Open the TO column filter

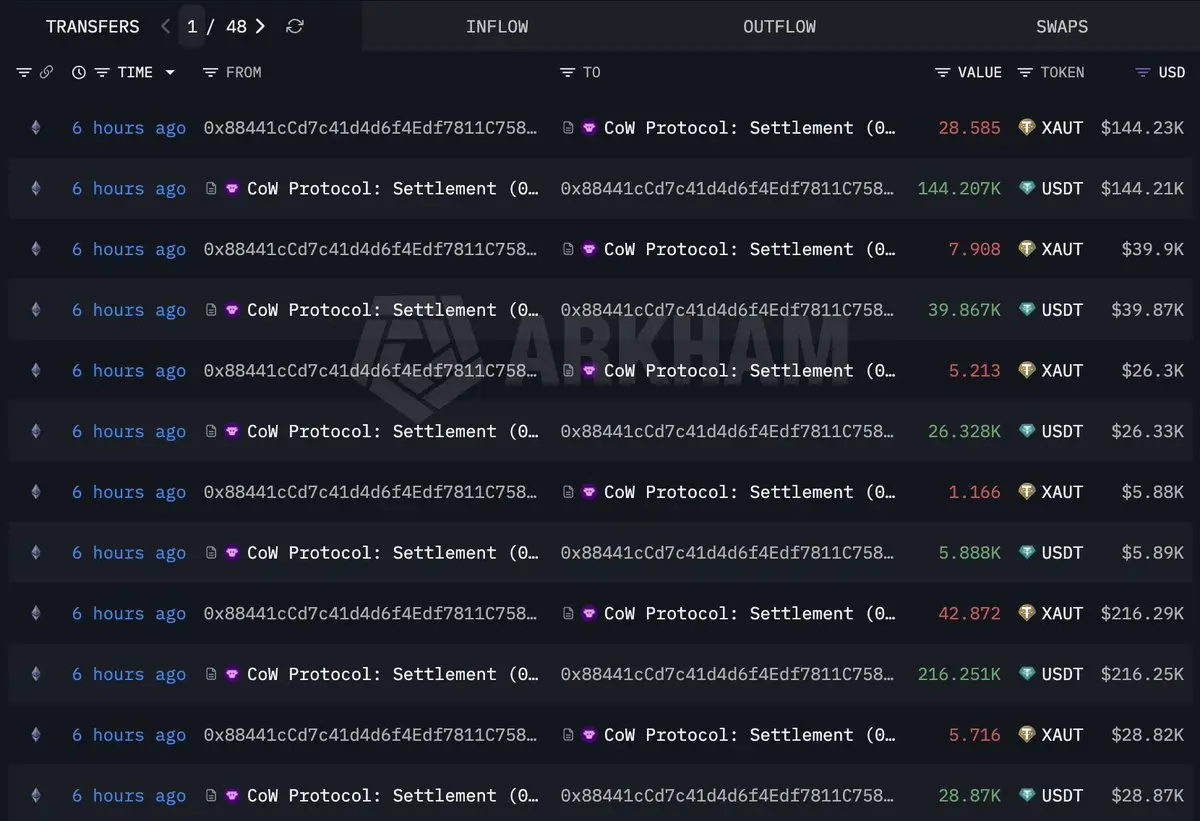(x=567, y=72)
